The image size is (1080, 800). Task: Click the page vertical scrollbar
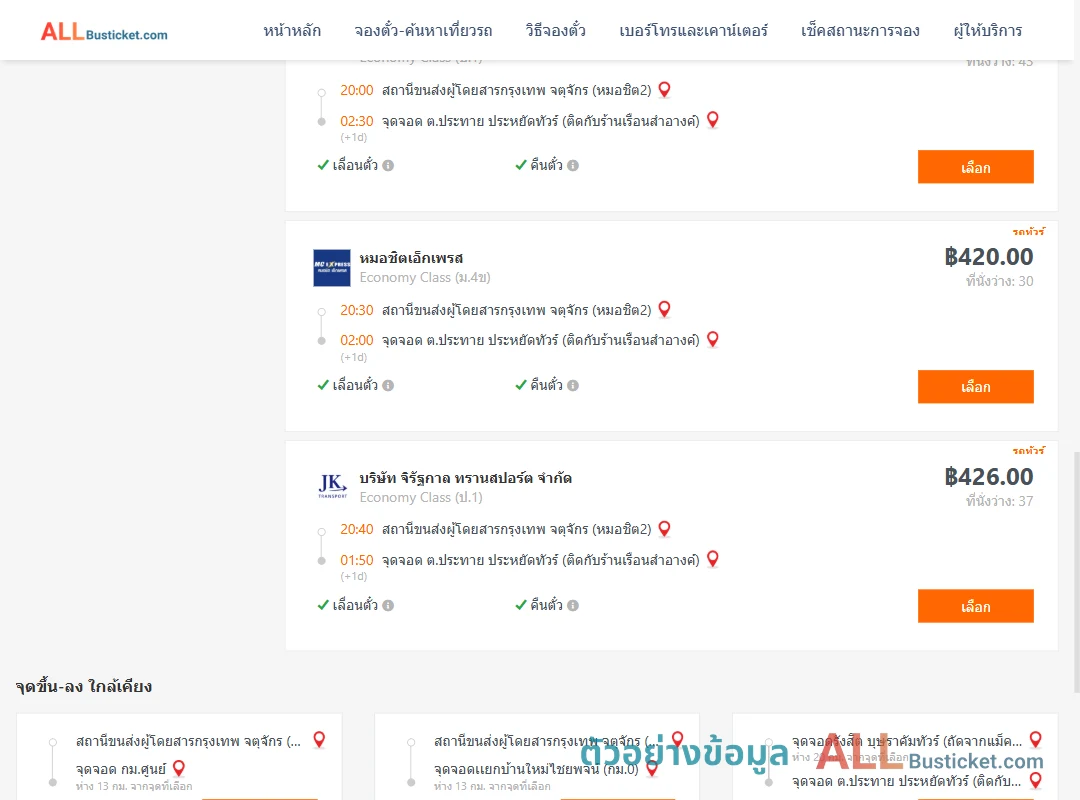pos(1076,572)
